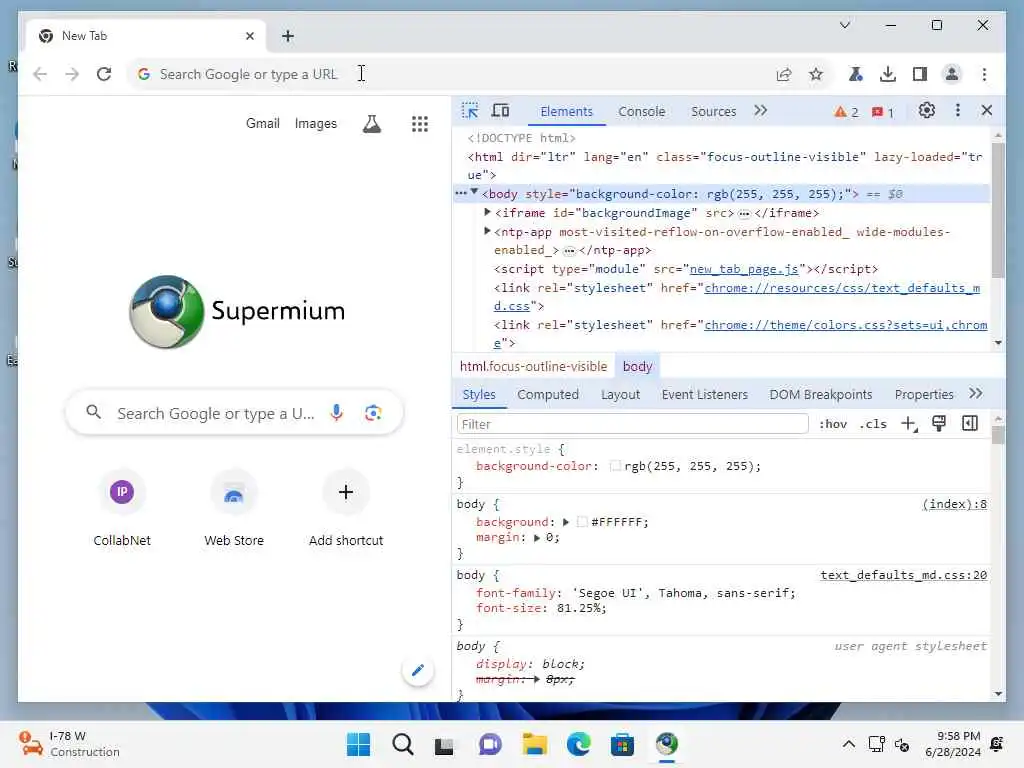Click the styles Filter input field
The image size is (1024, 768).
(x=632, y=424)
